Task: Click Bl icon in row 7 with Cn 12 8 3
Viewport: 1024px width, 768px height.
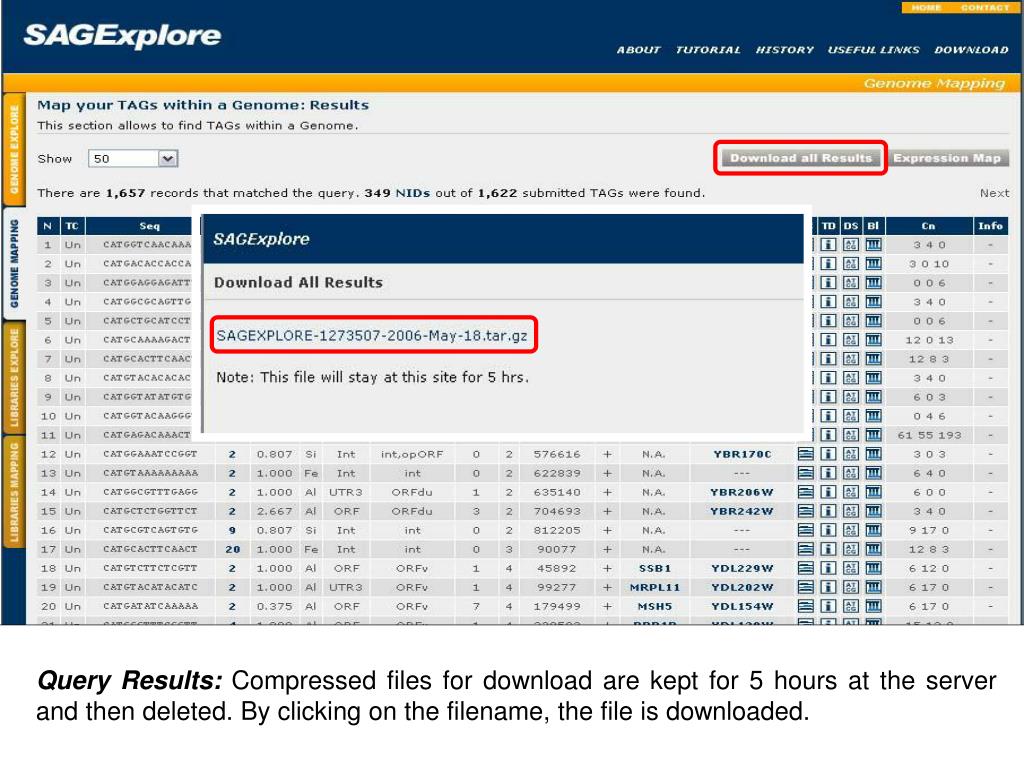Action: (x=873, y=359)
